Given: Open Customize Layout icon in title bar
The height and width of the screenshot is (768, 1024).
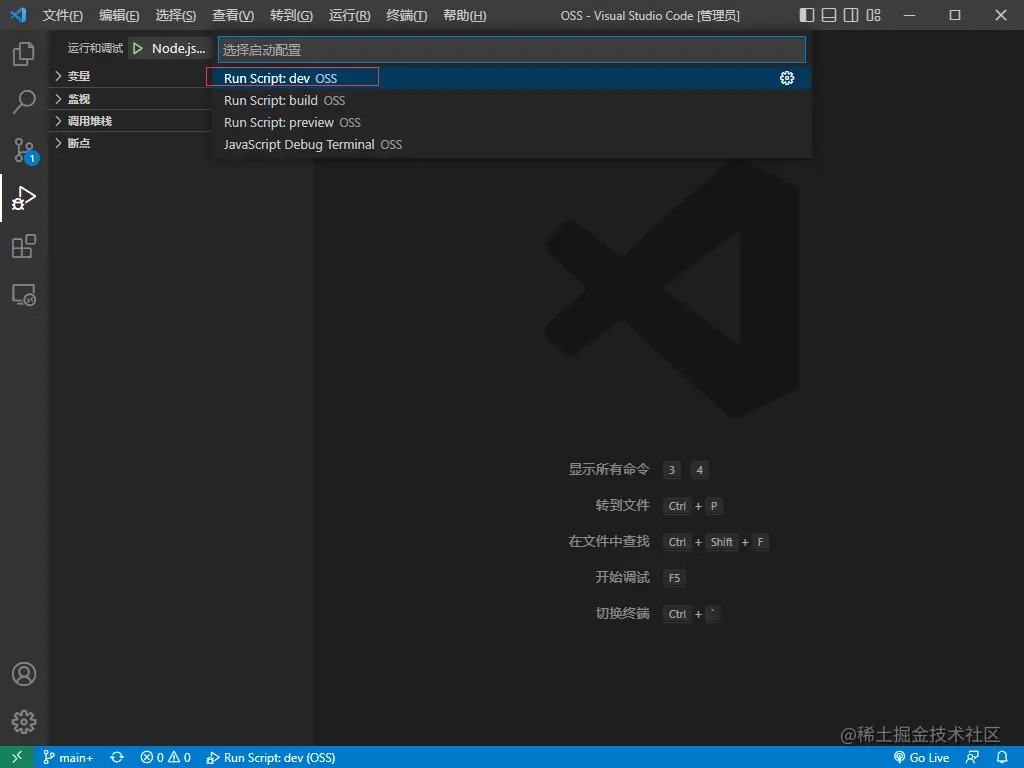Looking at the screenshot, I should [x=873, y=15].
